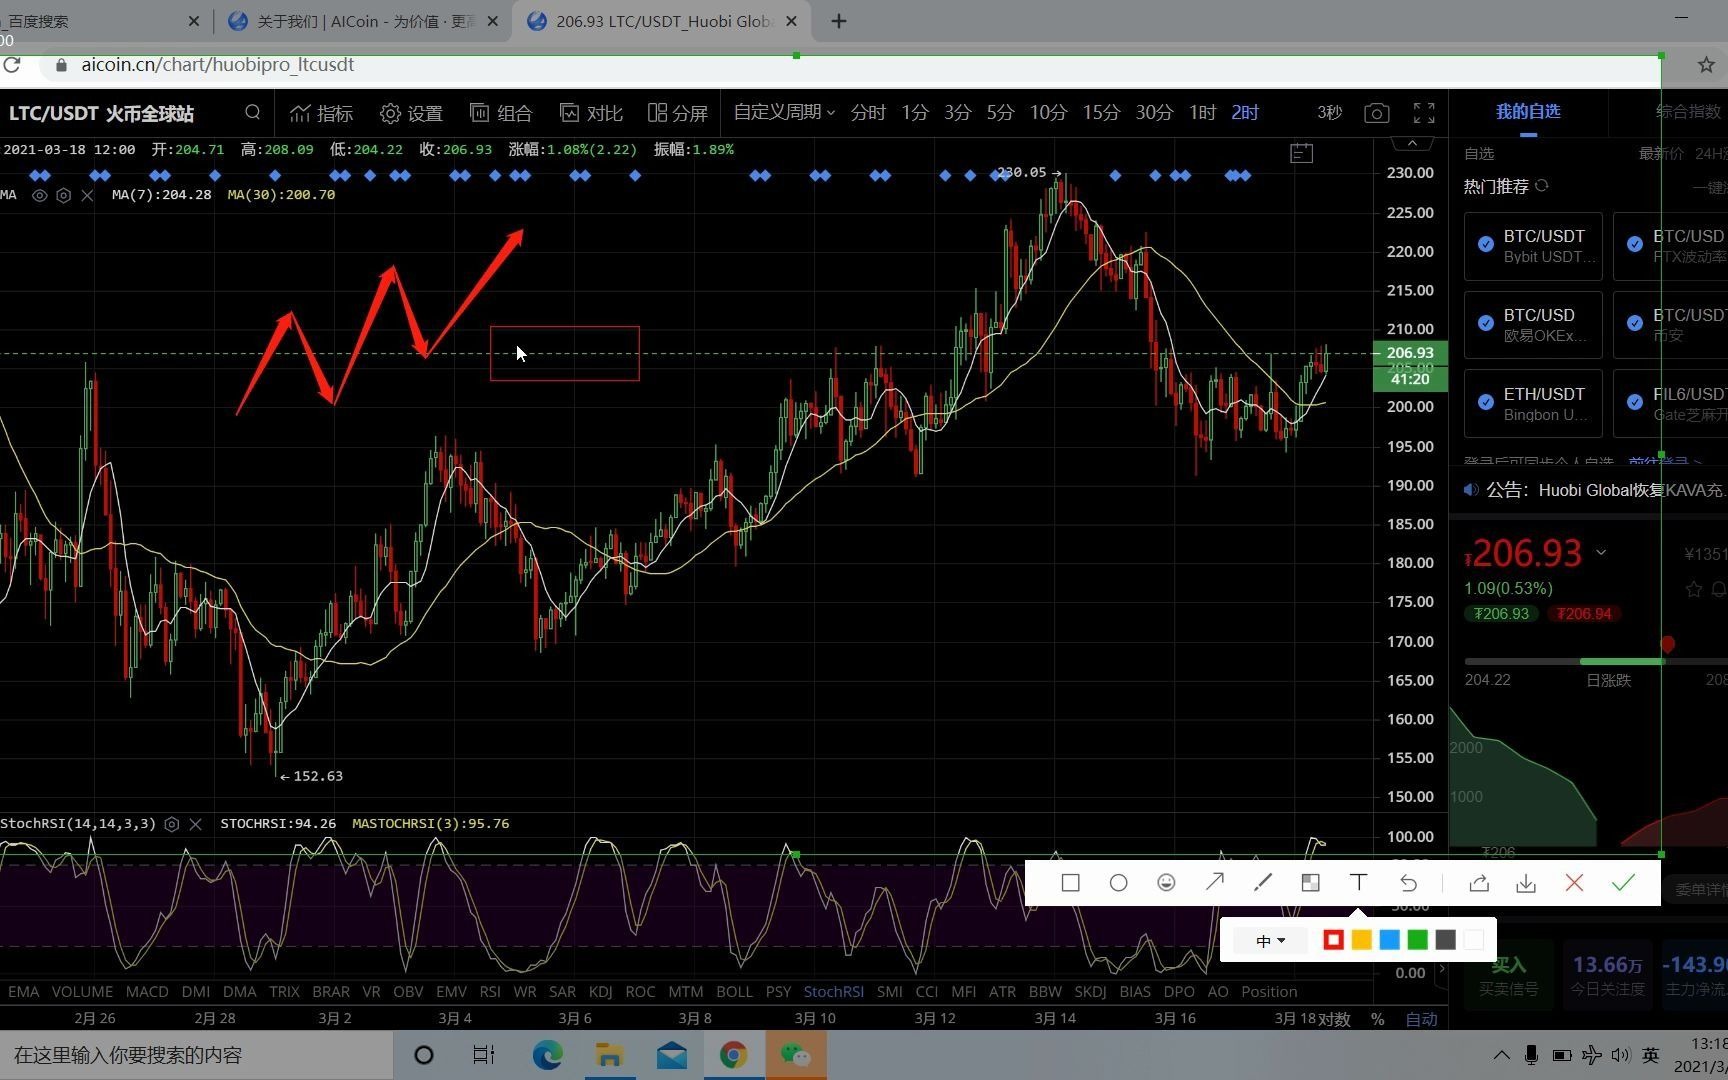Click the 买入 buy button

pyautogui.click(x=1509, y=964)
